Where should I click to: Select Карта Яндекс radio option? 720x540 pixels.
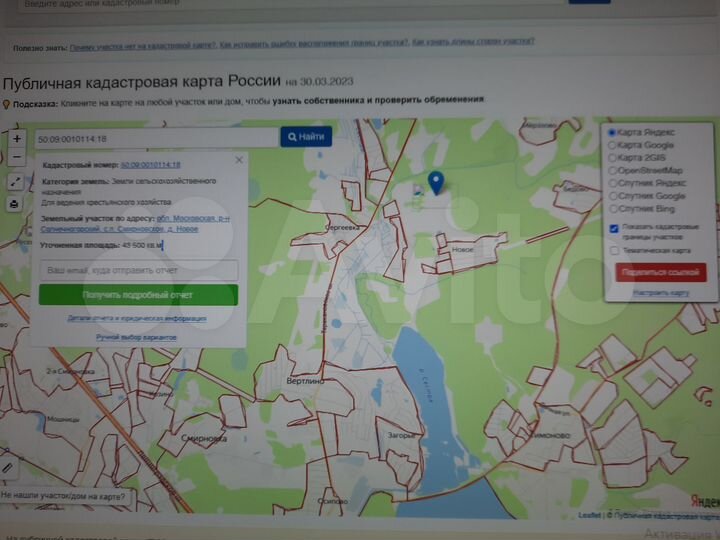tap(612, 132)
